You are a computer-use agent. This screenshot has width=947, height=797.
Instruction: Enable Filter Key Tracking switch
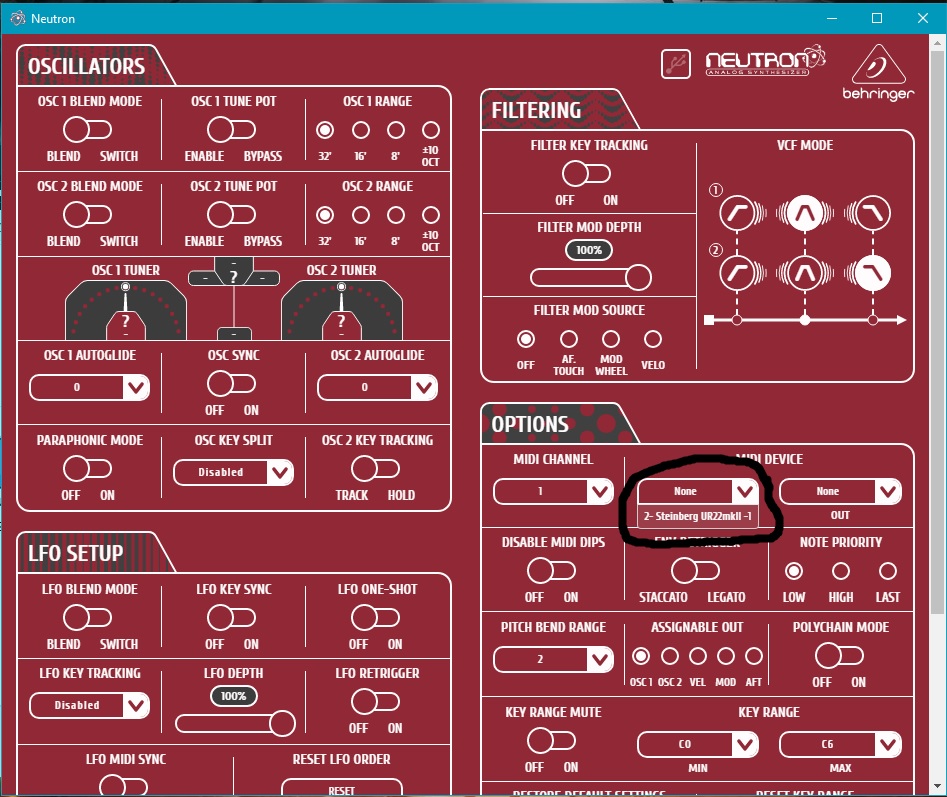pos(586,174)
